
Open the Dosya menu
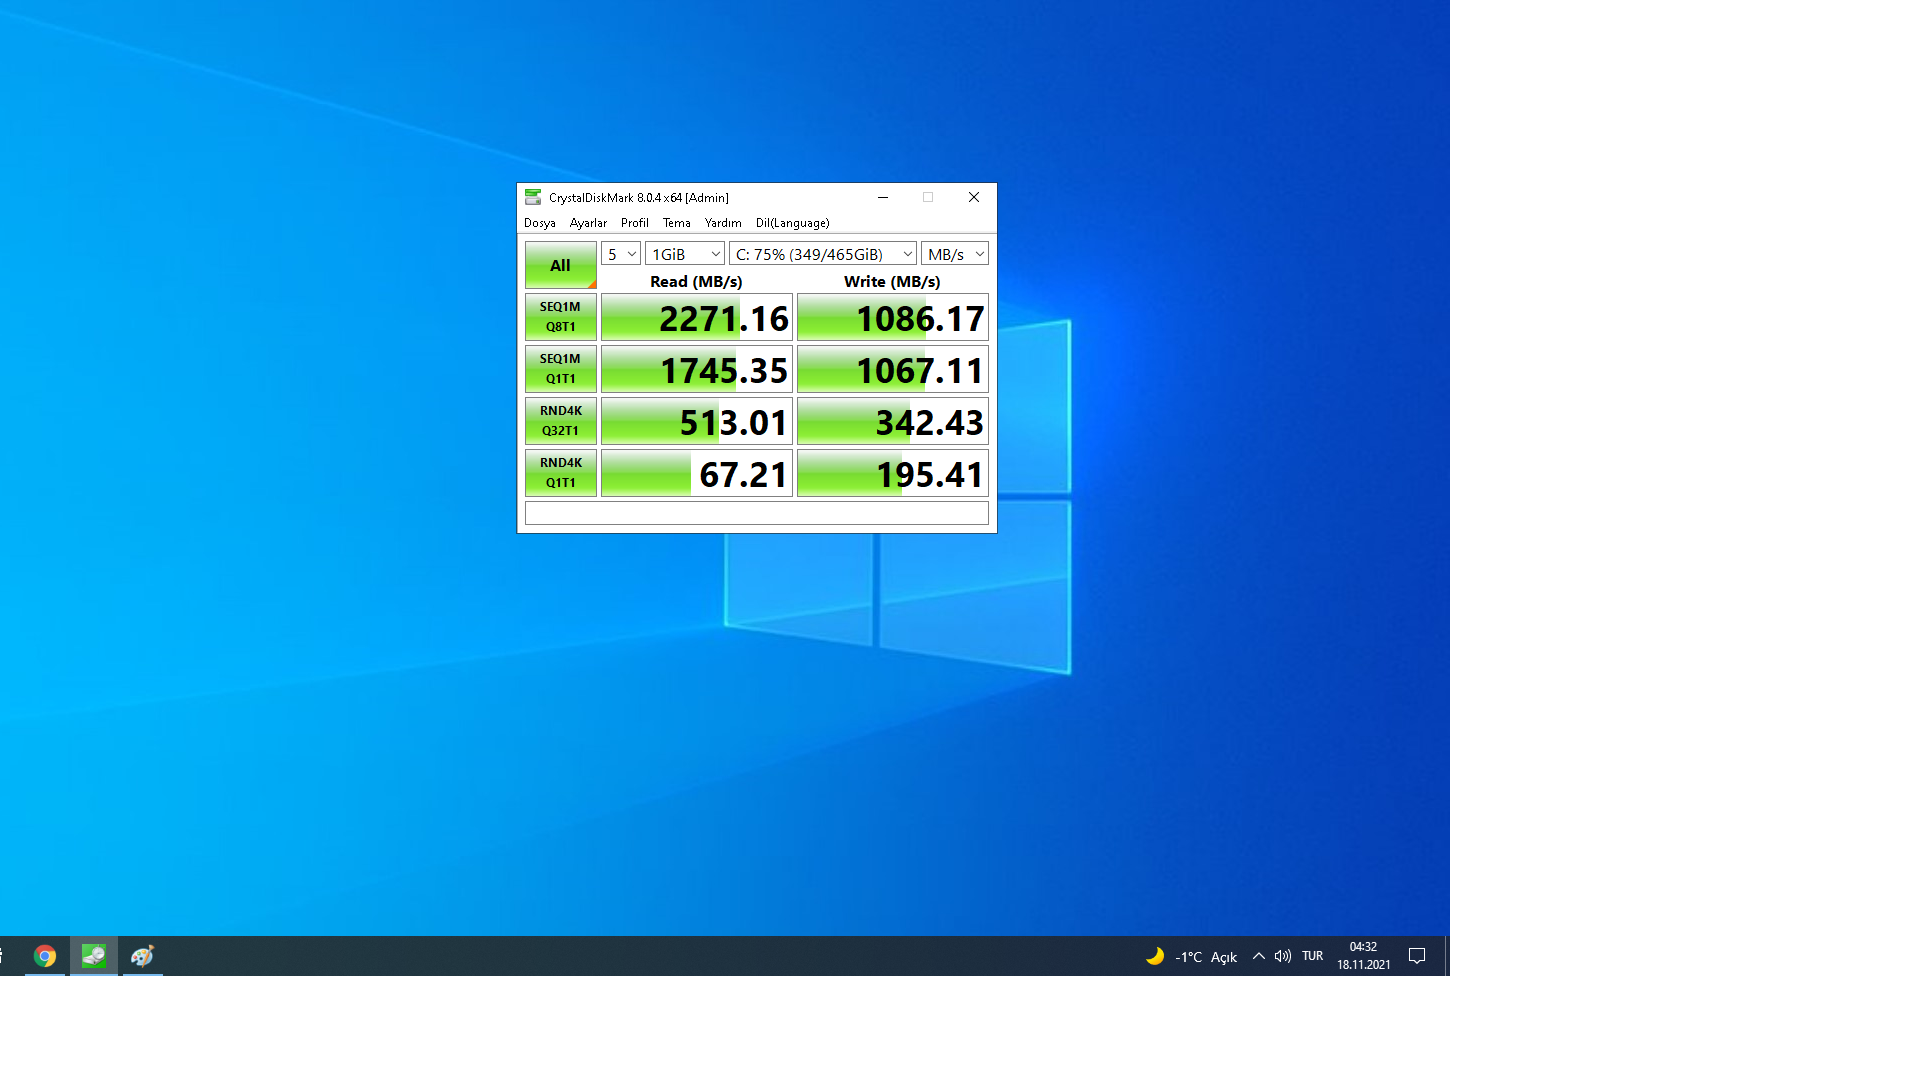[x=540, y=223]
